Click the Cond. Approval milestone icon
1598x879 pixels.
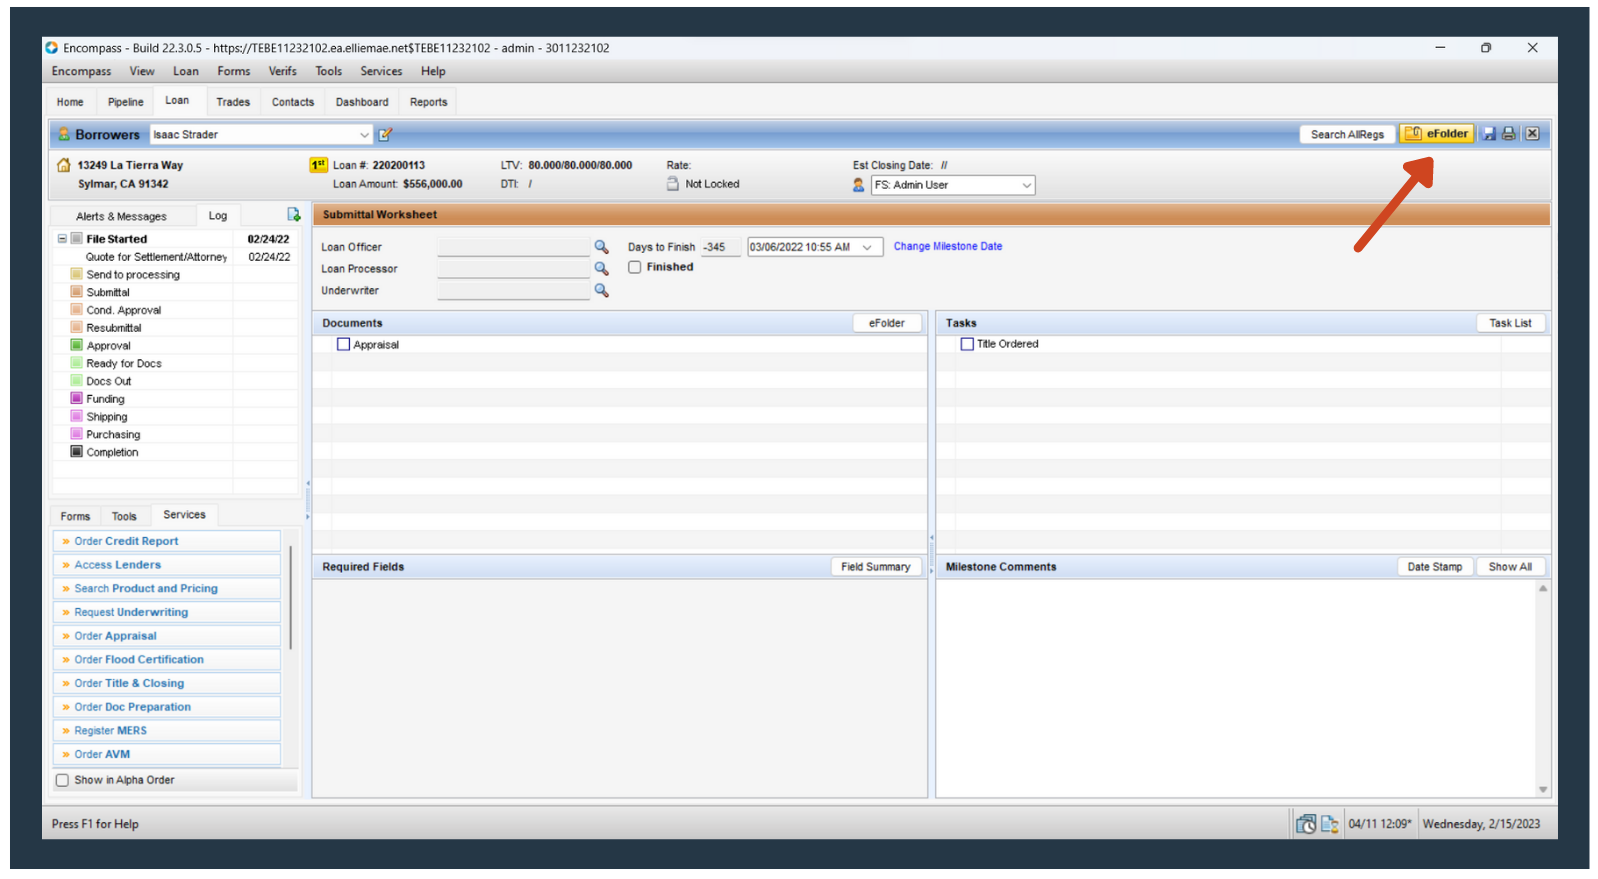pyautogui.click(x=77, y=310)
